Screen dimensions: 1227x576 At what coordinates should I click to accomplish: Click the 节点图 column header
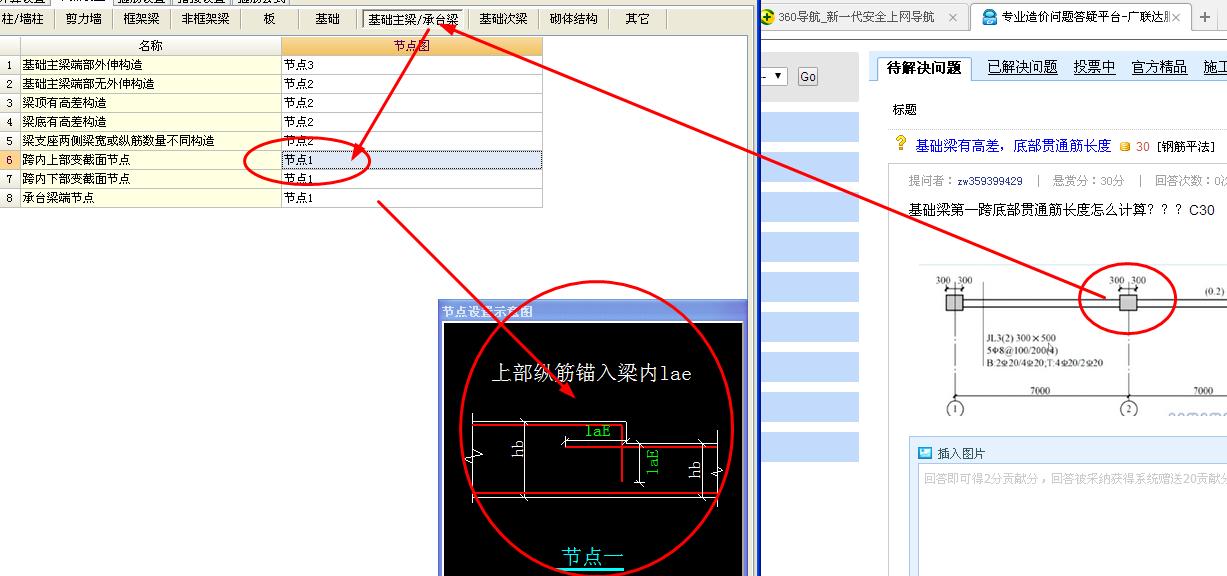pyautogui.click(x=412, y=46)
